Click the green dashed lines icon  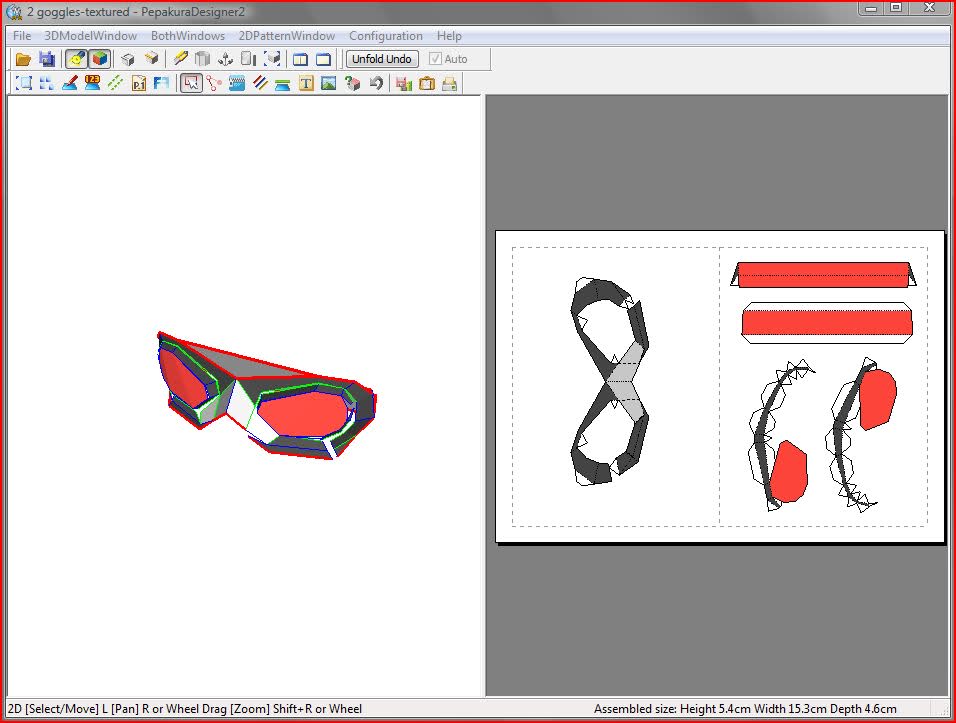click(x=115, y=83)
